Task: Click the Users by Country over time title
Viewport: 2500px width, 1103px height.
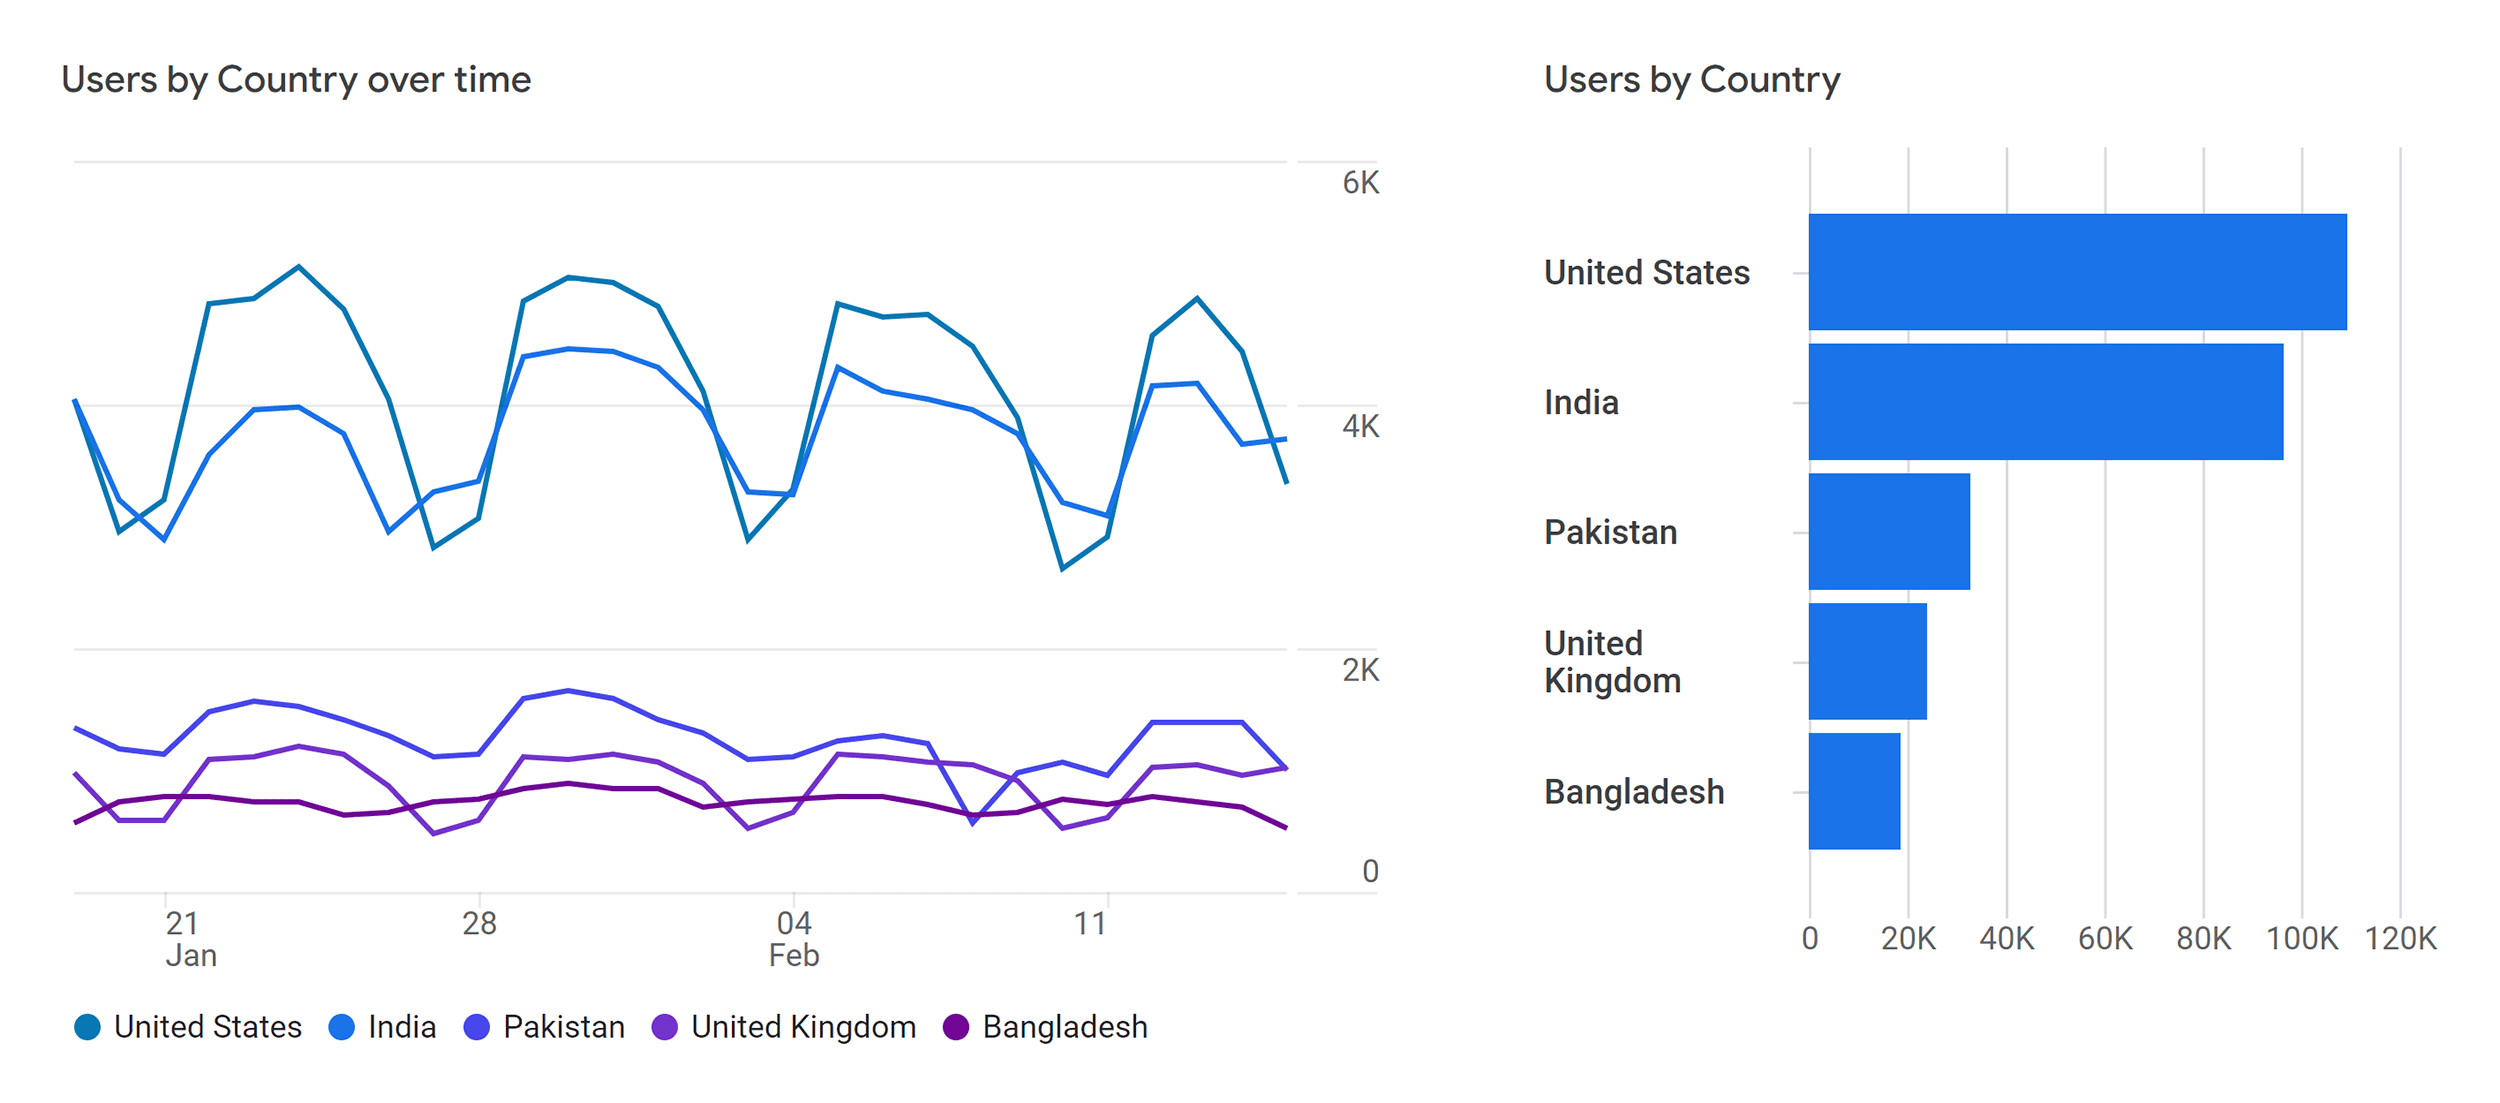Action: [x=296, y=80]
